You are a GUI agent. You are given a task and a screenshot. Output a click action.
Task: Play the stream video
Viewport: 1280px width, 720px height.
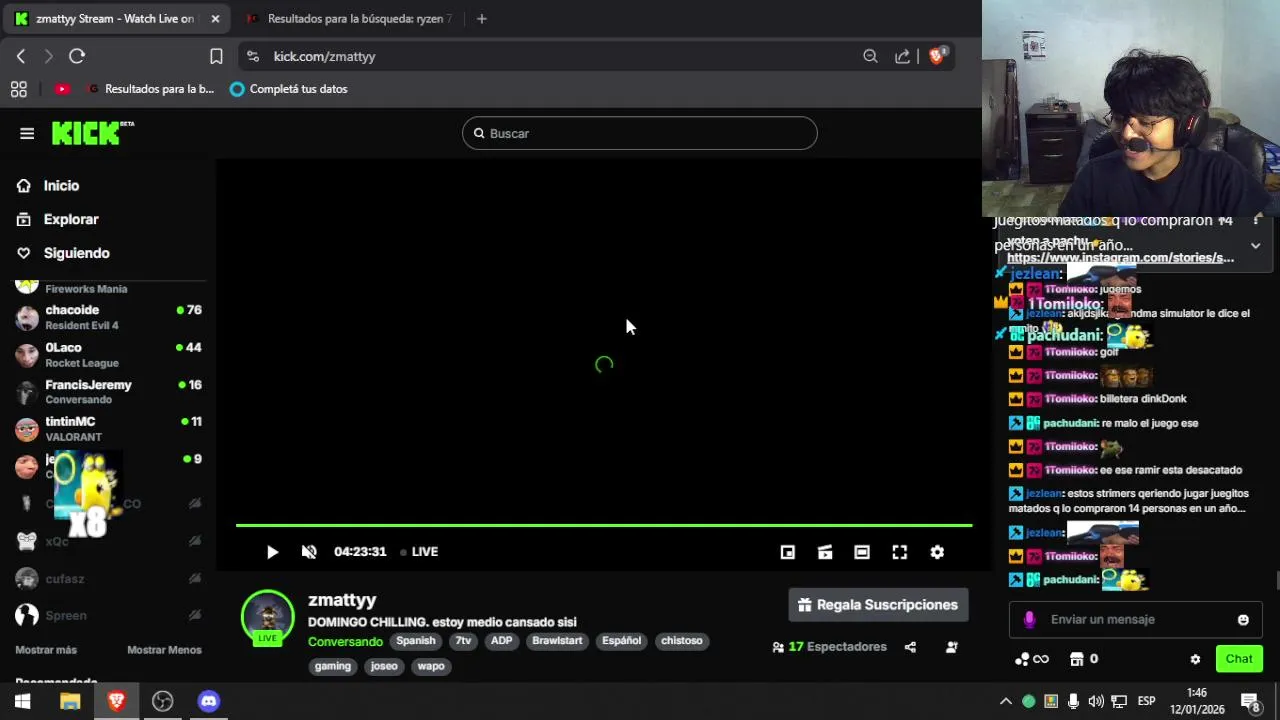272,552
